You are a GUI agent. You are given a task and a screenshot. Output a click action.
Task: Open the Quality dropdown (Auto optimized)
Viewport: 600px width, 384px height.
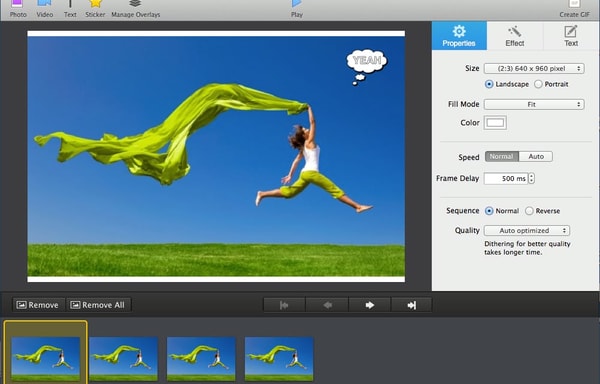(x=527, y=231)
